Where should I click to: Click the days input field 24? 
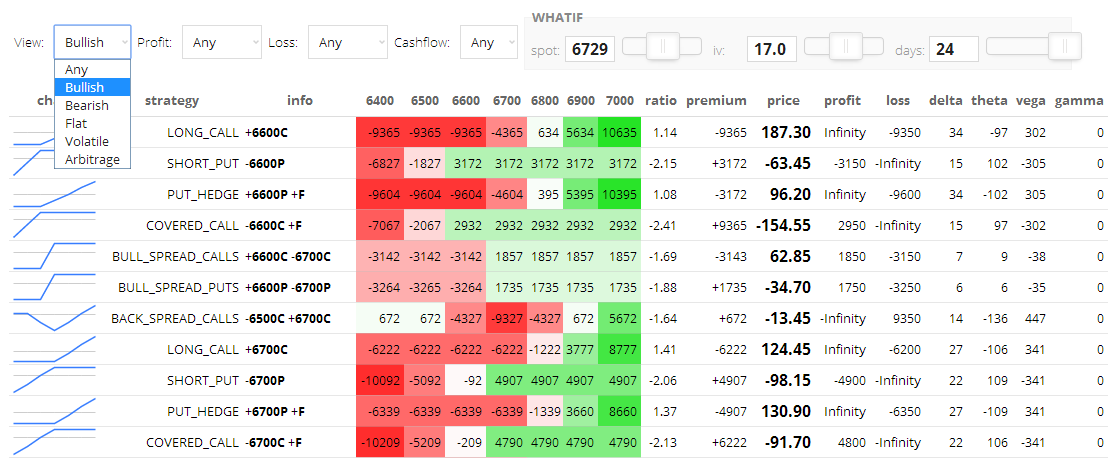click(954, 50)
